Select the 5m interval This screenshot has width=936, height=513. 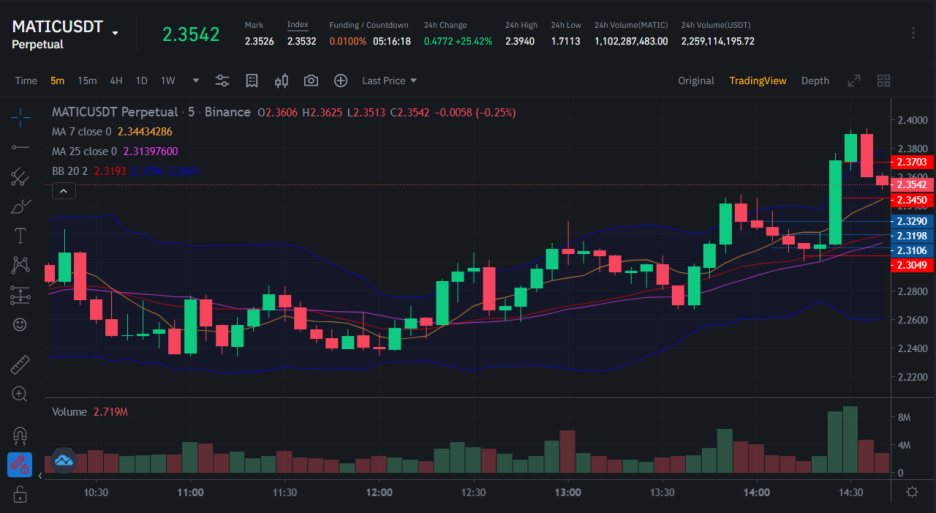click(57, 81)
